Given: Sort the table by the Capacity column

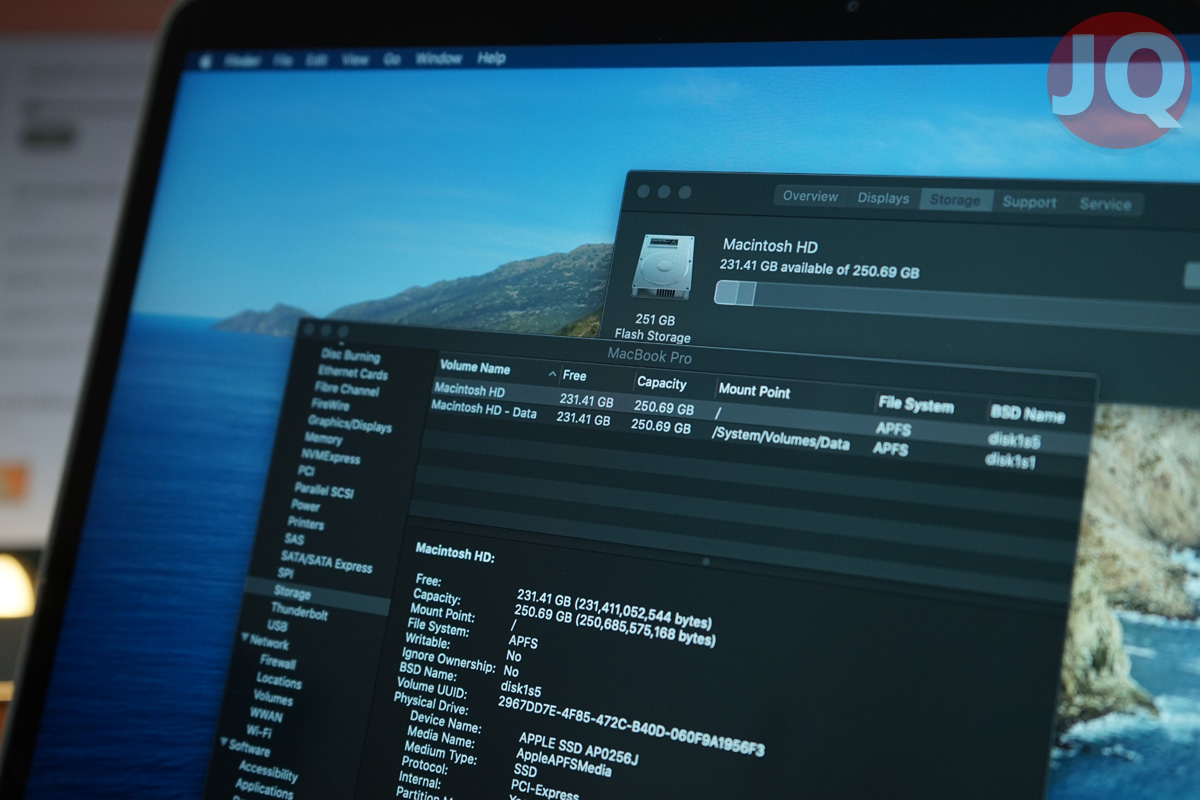Looking at the screenshot, I should [x=662, y=383].
